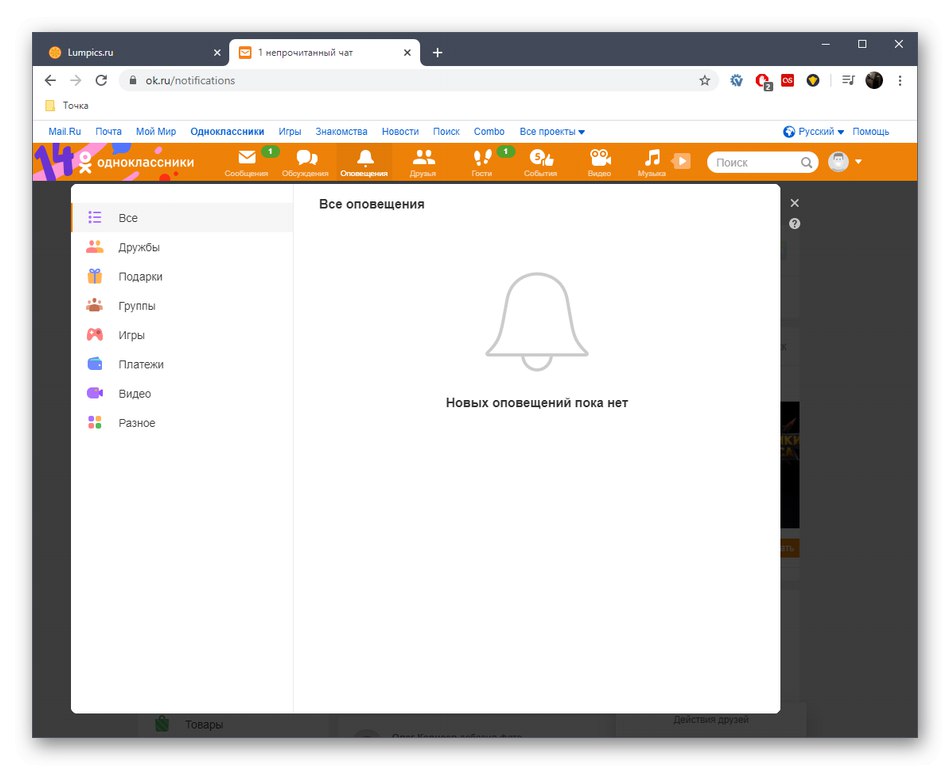
Task: Select the Разное category
Action: [182, 423]
